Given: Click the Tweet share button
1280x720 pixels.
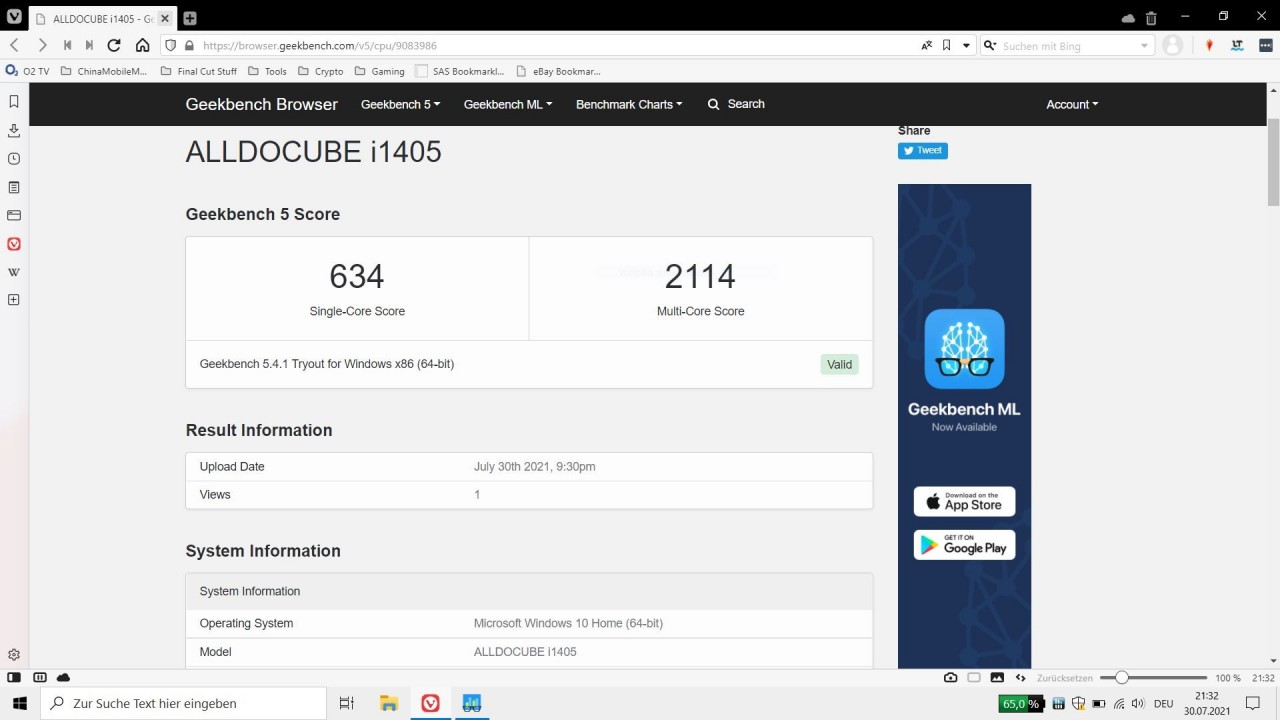Looking at the screenshot, I should pos(922,150).
